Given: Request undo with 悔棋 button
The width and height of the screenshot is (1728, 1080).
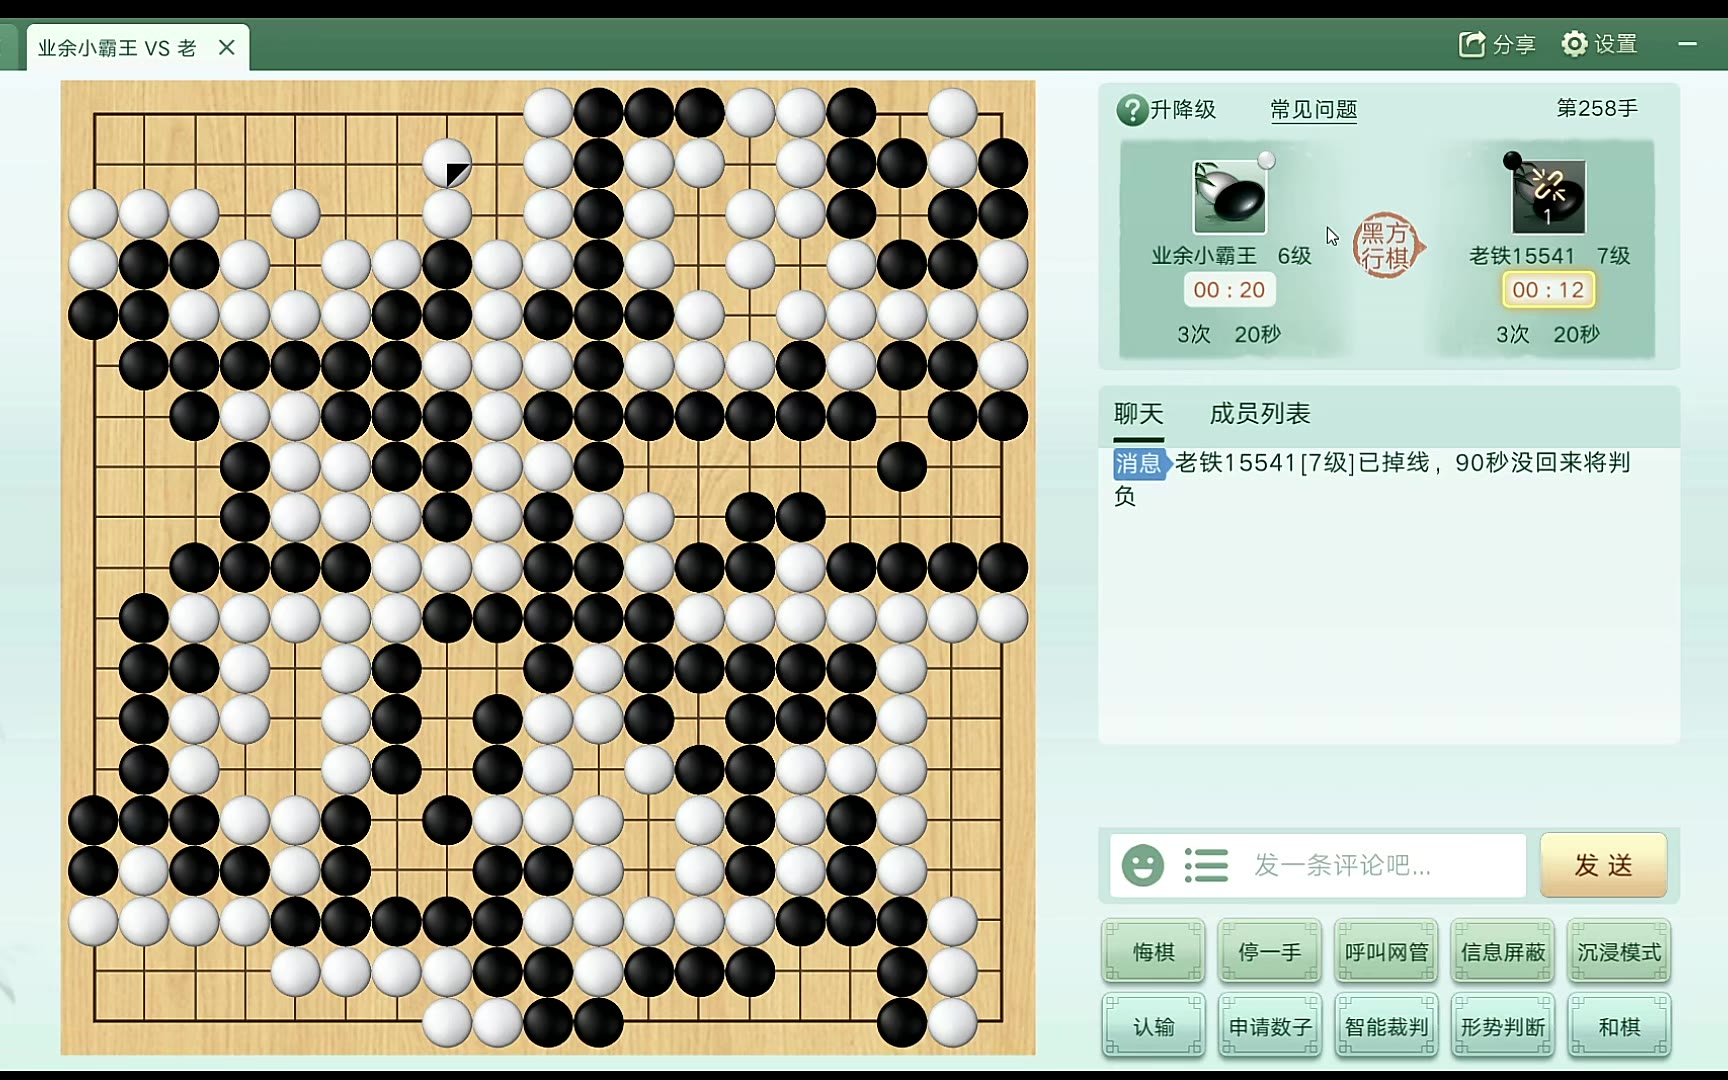Looking at the screenshot, I should (1153, 952).
